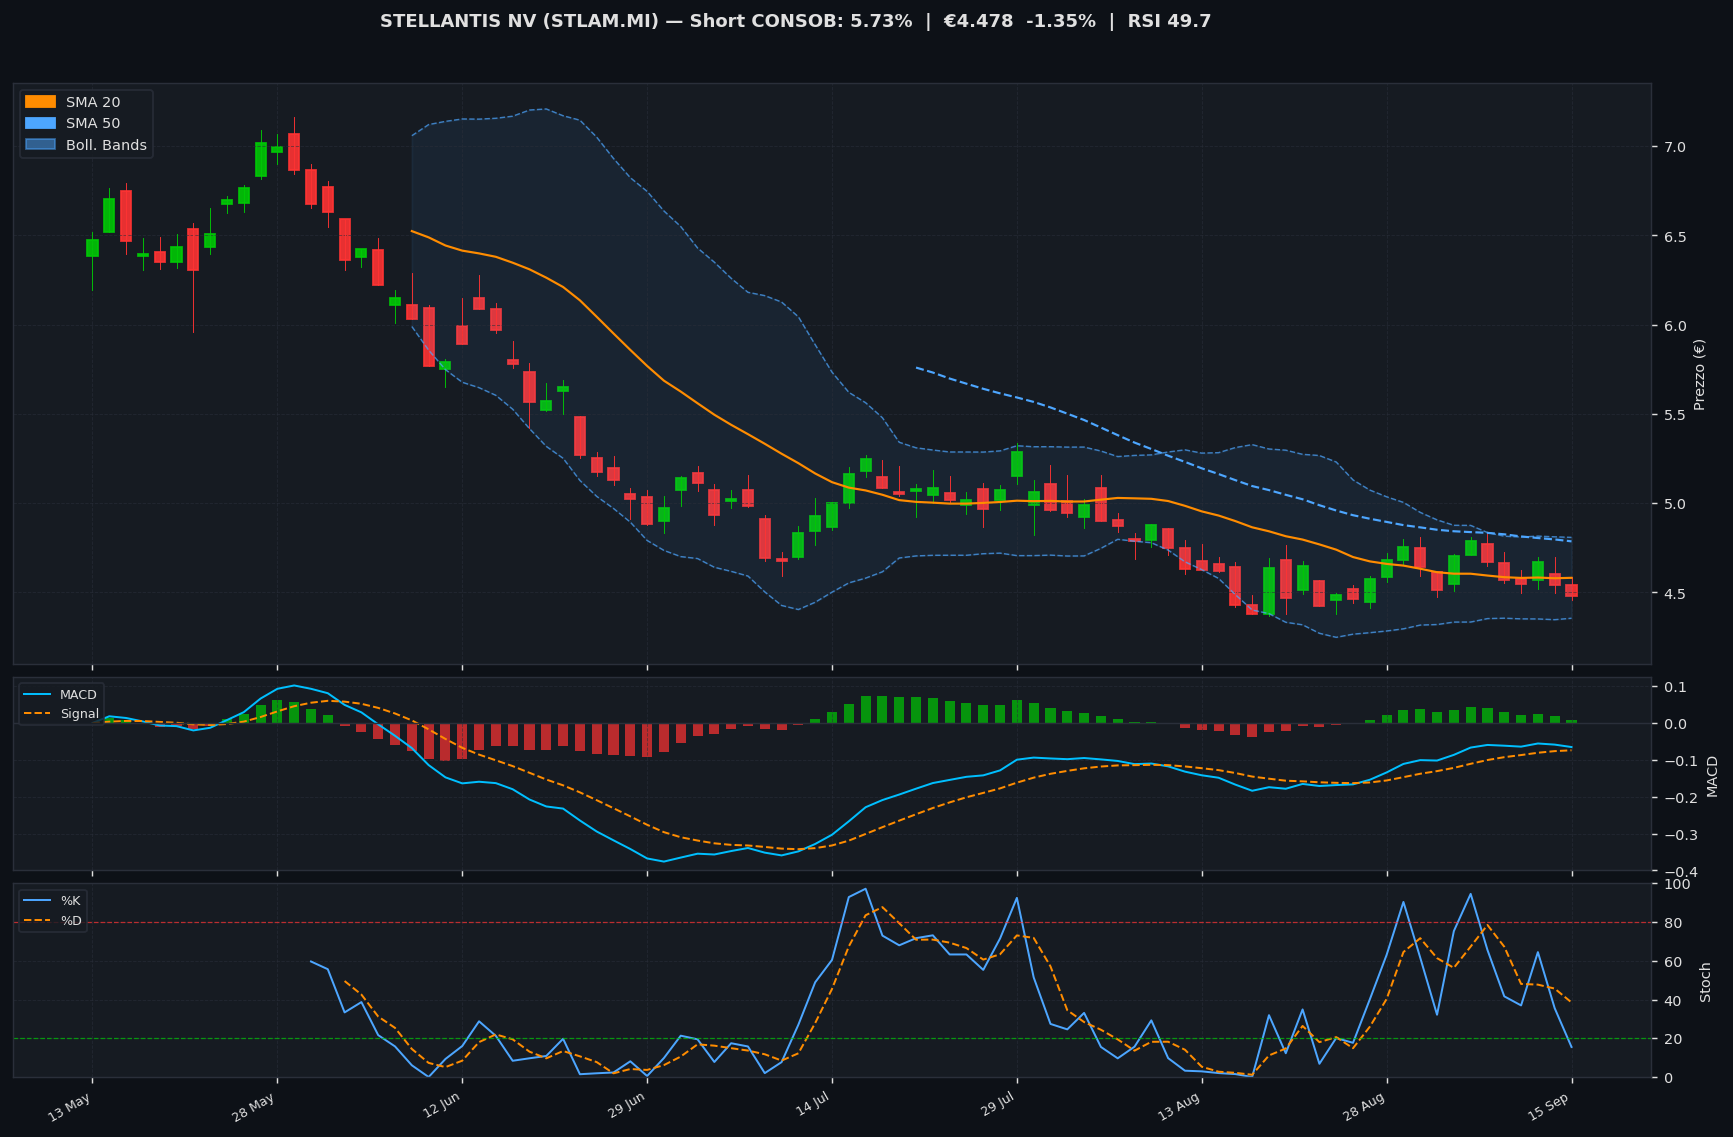Screen dimensions: 1733x1137
Task: Click the '29 Jun' date label
Action: click(626, 1107)
